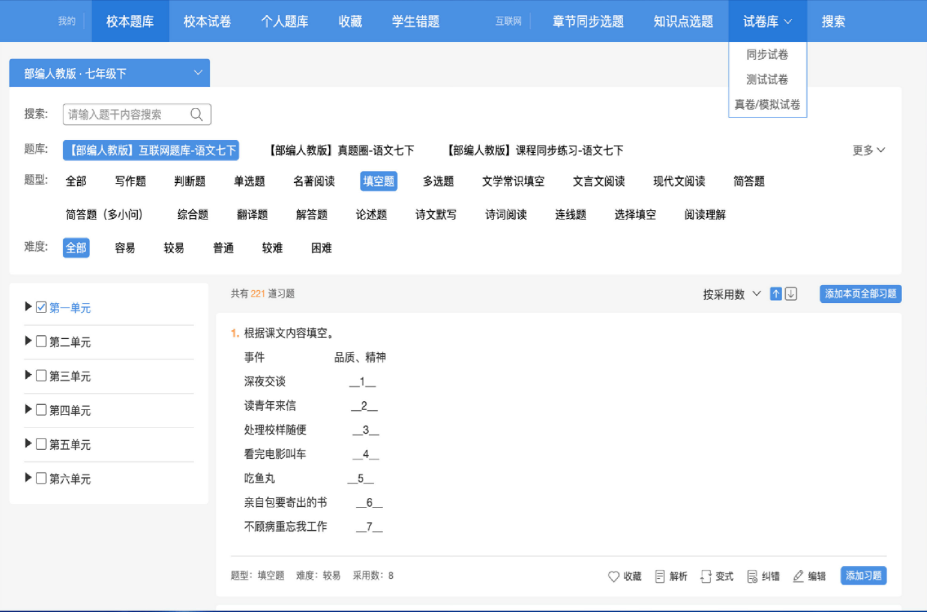Expand the 更多 question bank list

(868, 151)
